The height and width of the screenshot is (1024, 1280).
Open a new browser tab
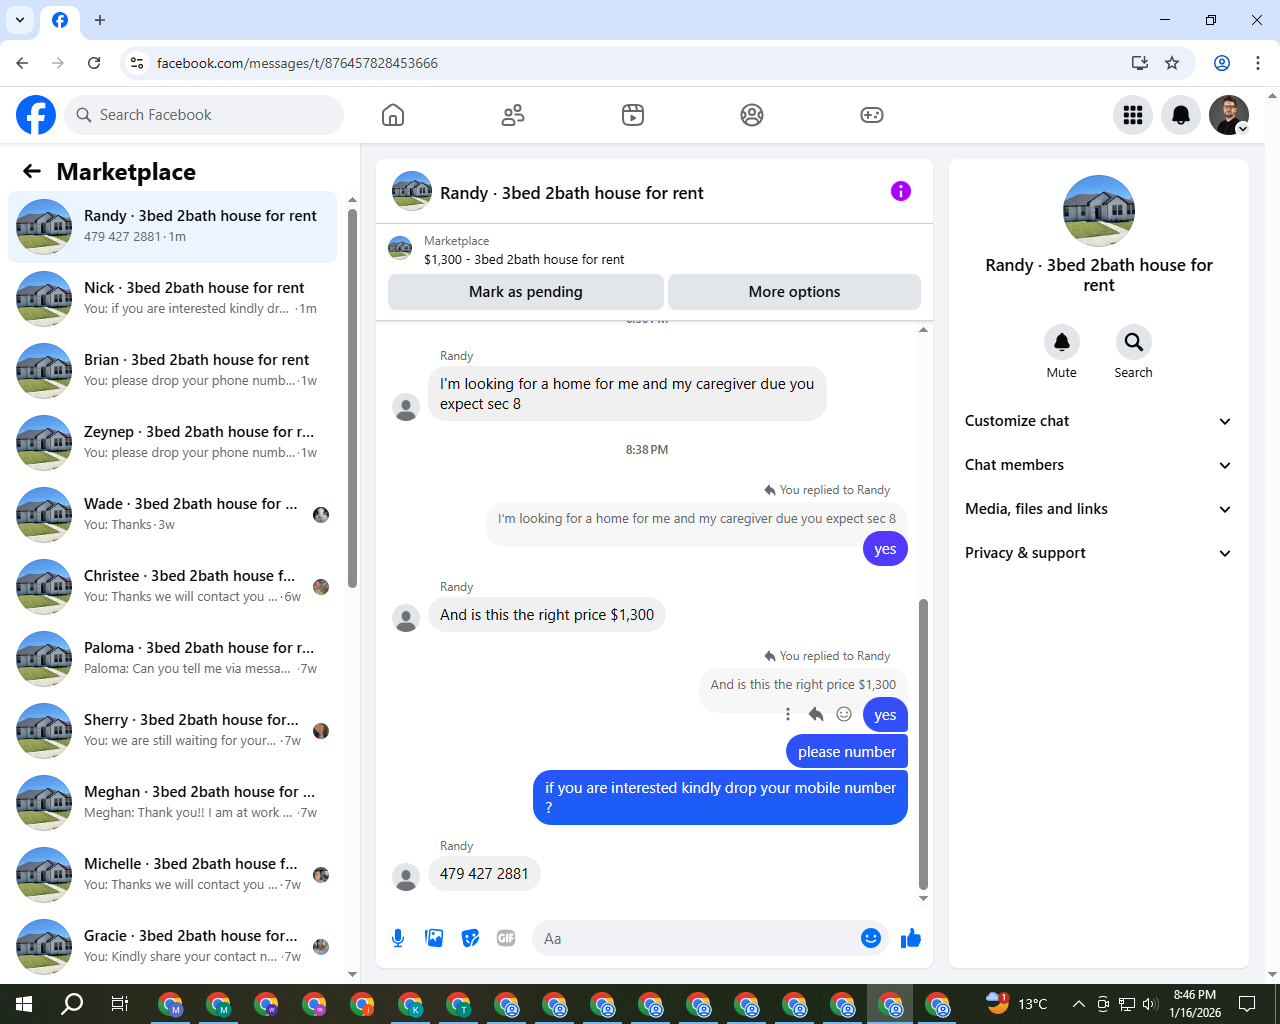(100, 20)
